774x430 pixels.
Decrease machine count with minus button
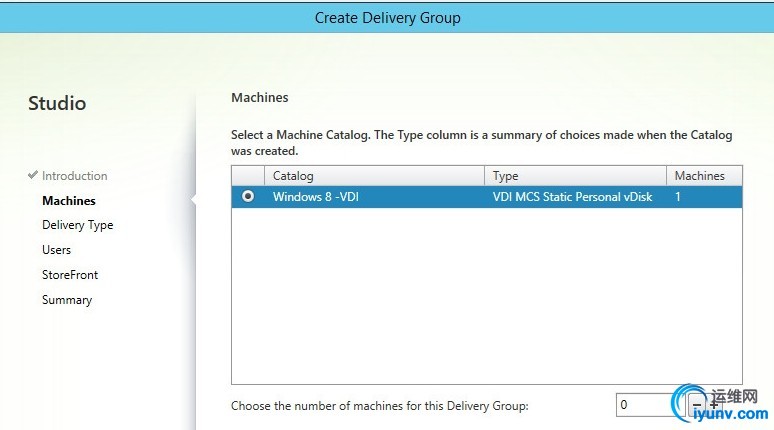coord(697,405)
